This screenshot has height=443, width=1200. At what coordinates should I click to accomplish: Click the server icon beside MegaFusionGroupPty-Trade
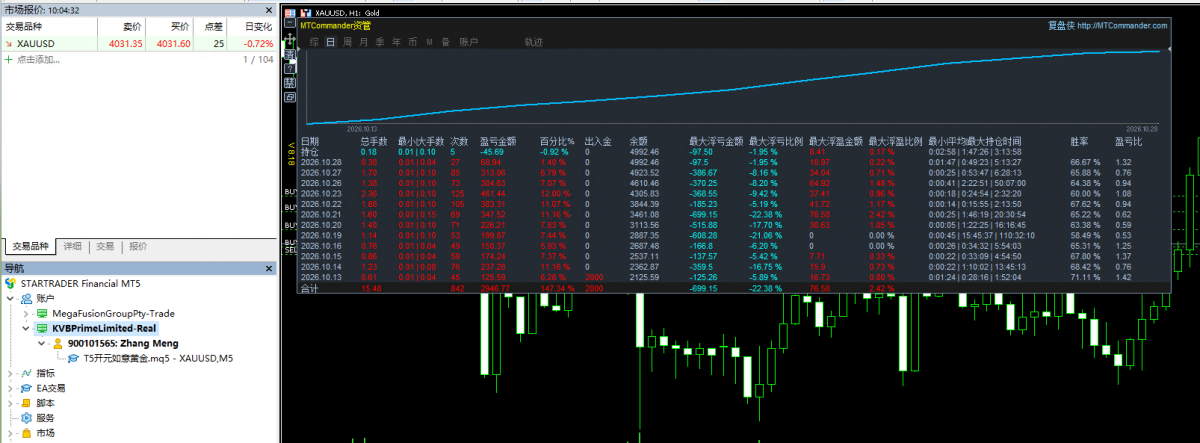coord(42,313)
